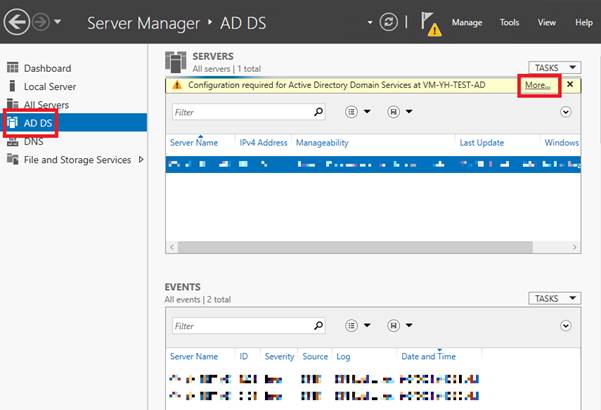Open the Events TASKS dropdown
This screenshot has height=410, width=601.
555,298
